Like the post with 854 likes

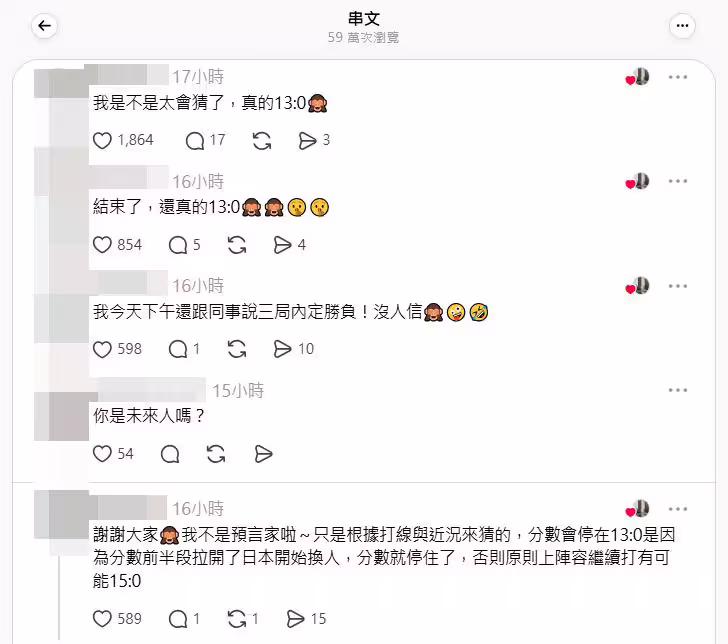point(102,245)
